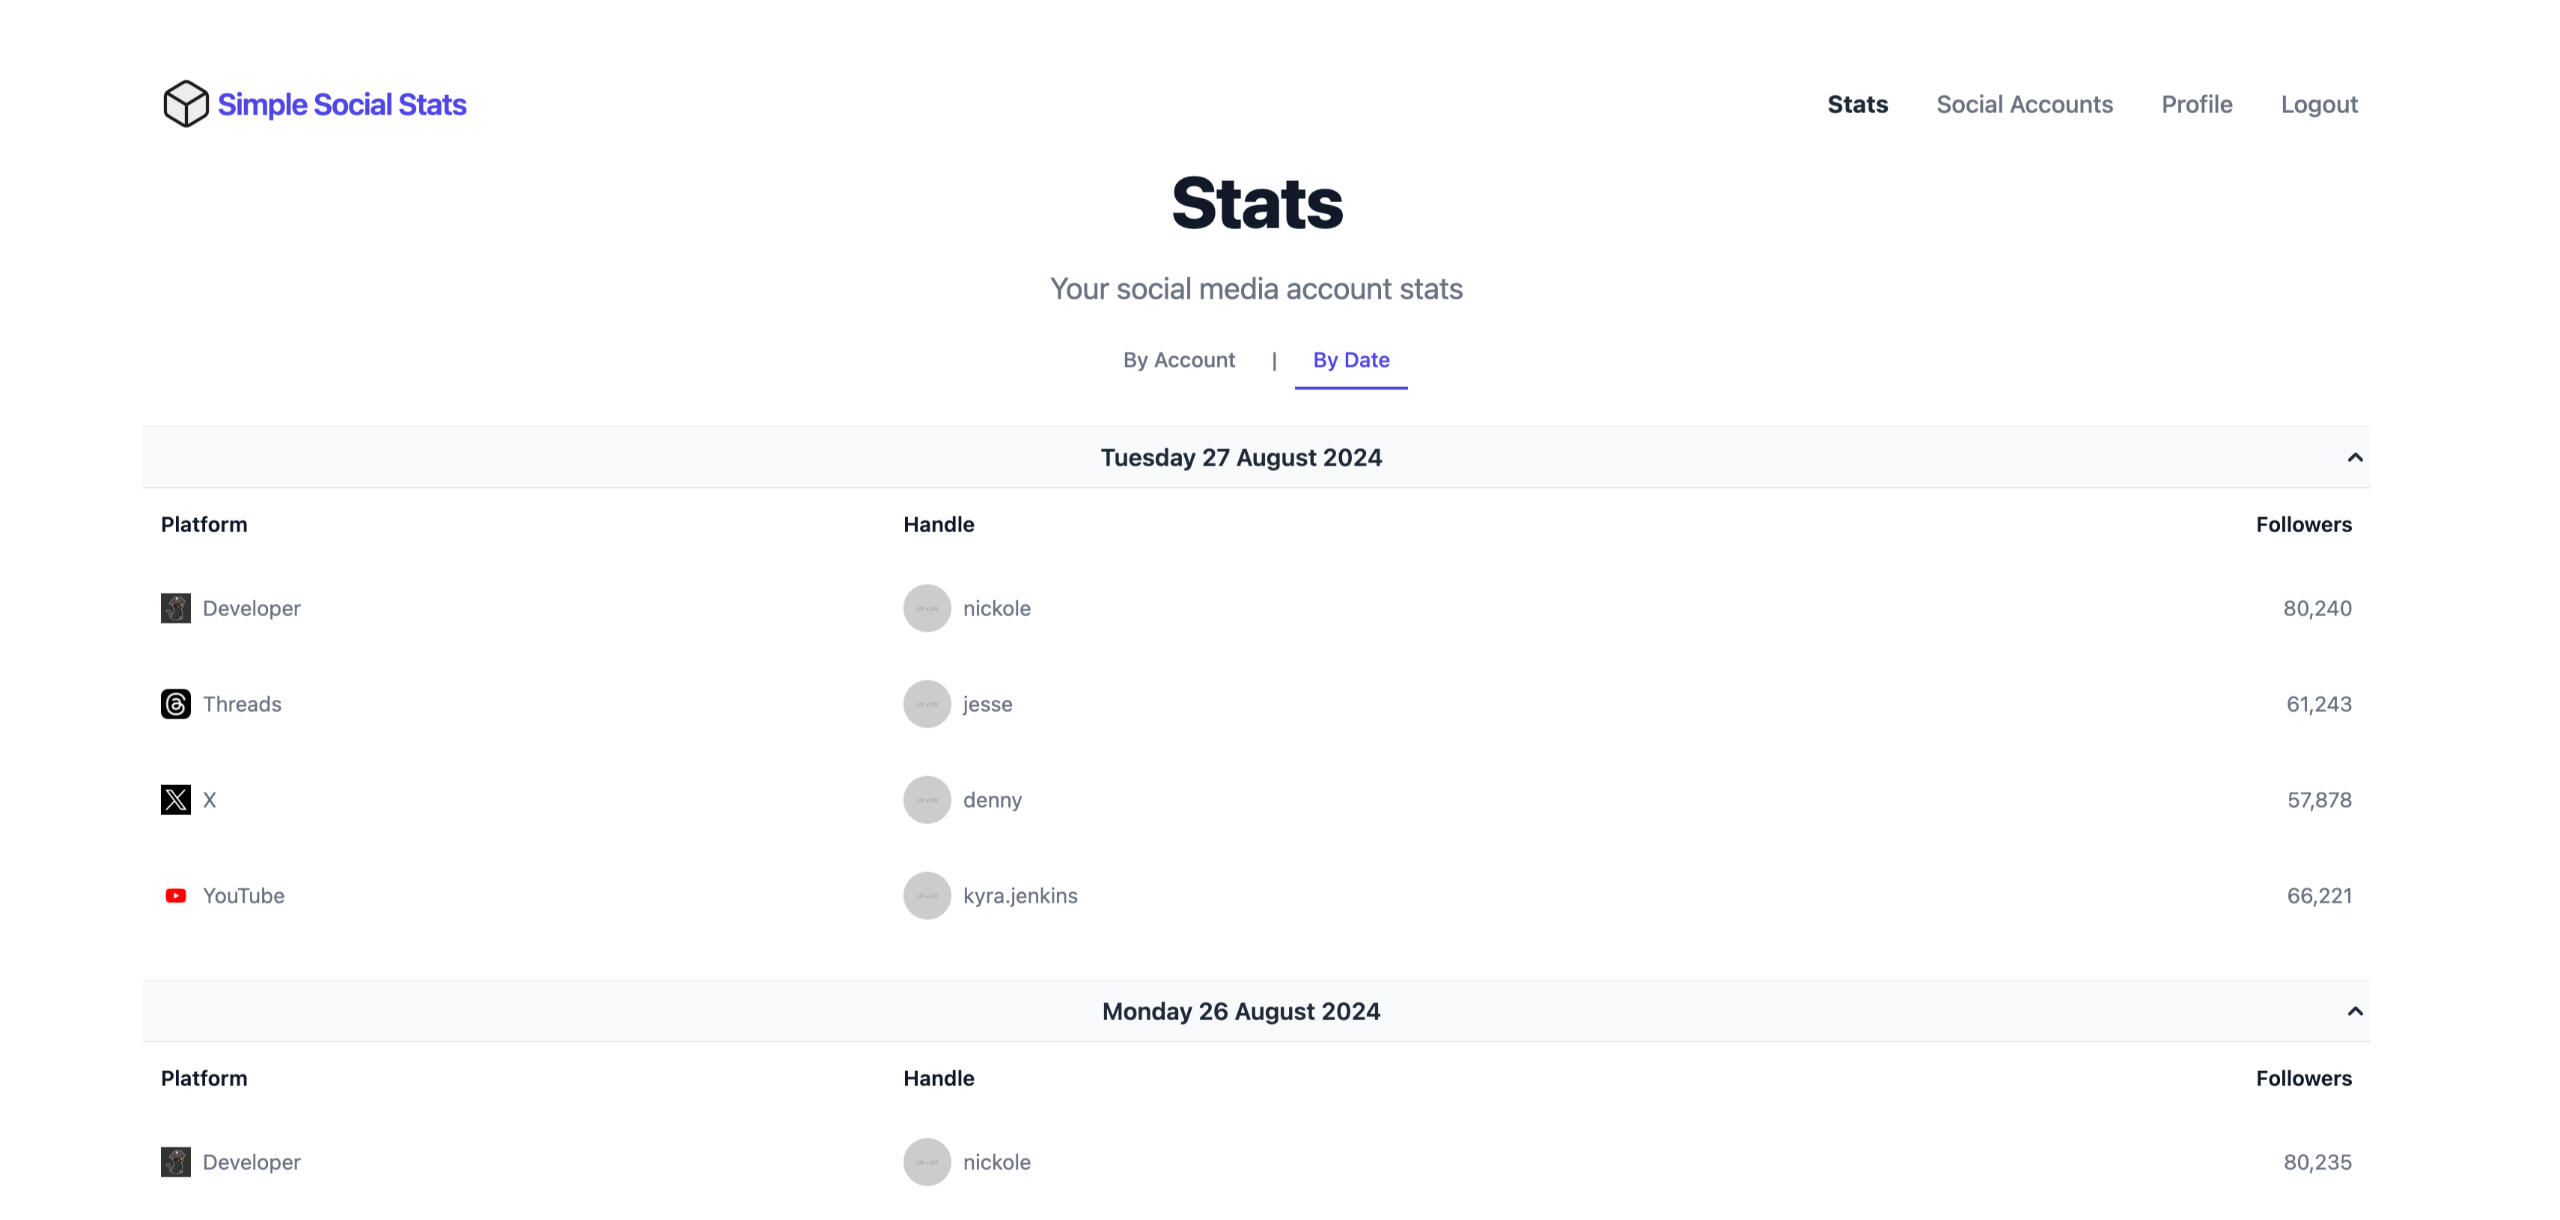Click the Logout button
The width and height of the screenshot is (2560, 1220).
point(2318,103)
